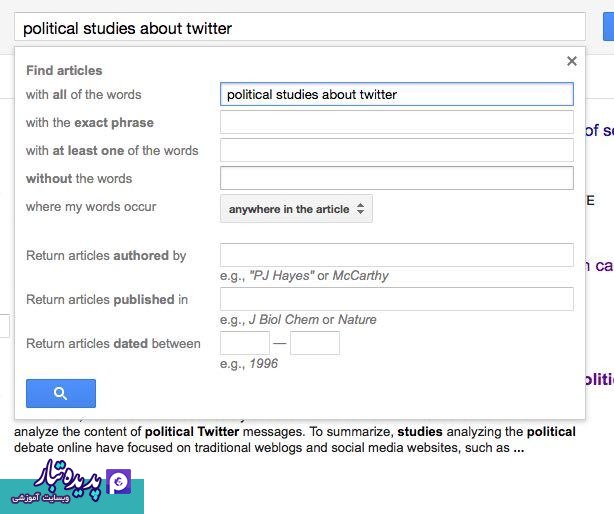The width and height of the screenshot is (614, 514).
Task: Click the start year date field
Action: [245, 343]
